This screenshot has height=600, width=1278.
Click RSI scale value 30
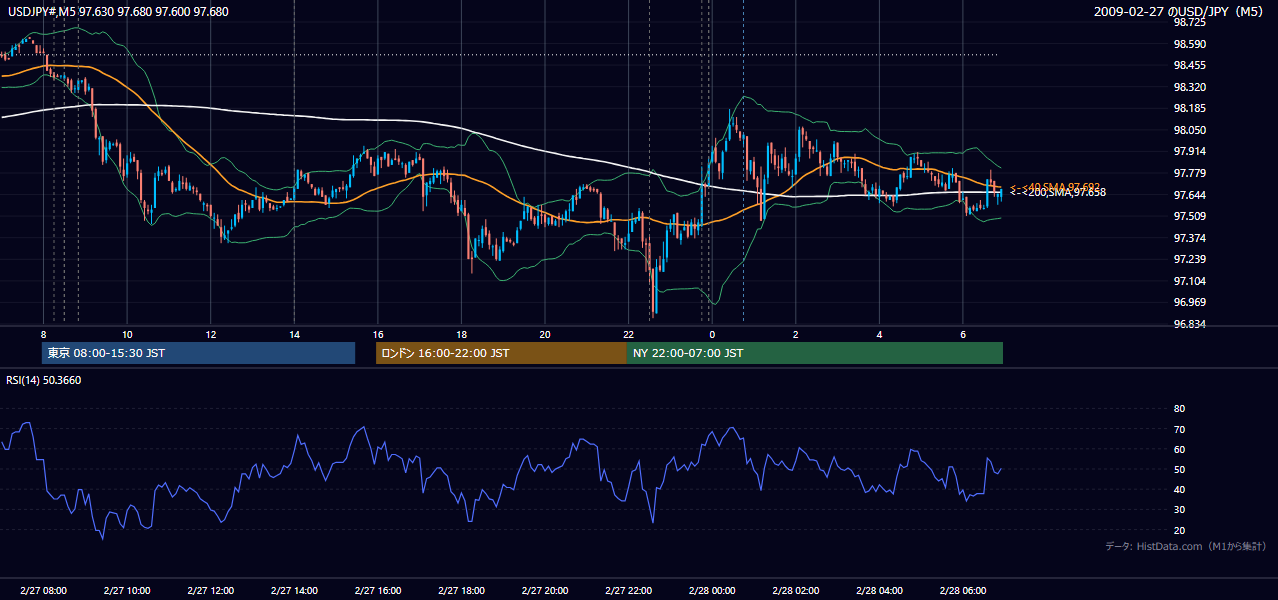tap(1179, 510)
